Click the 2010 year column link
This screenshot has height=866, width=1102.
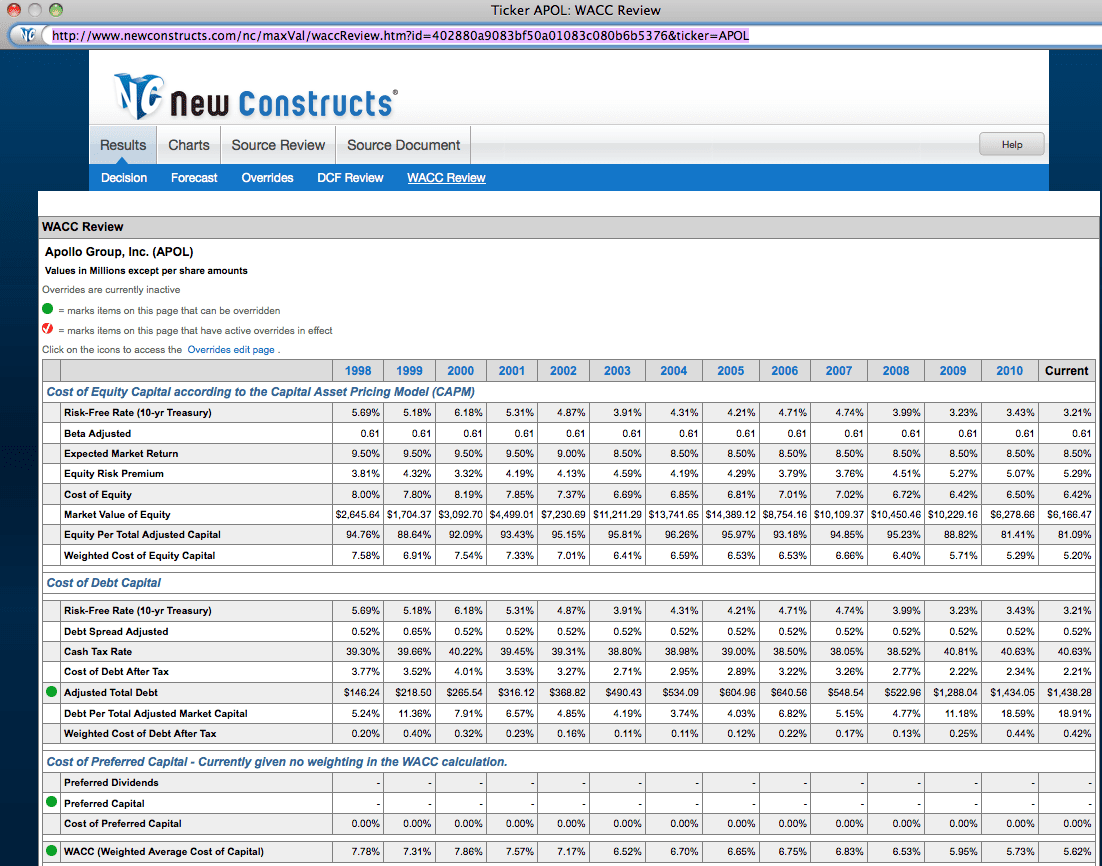click(x=1009, y=370)
